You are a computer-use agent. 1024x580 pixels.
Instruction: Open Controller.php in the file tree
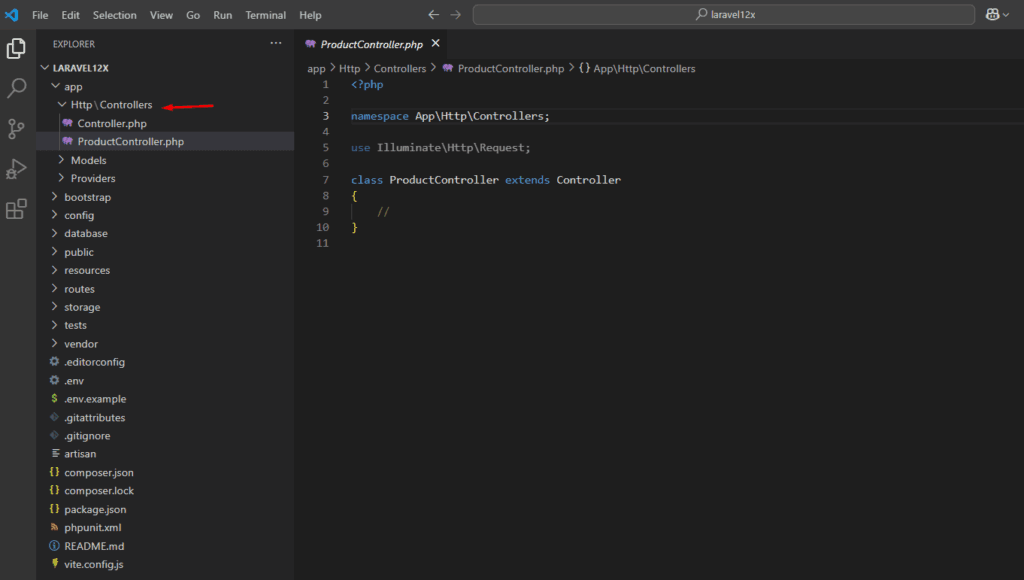(112, 123)
